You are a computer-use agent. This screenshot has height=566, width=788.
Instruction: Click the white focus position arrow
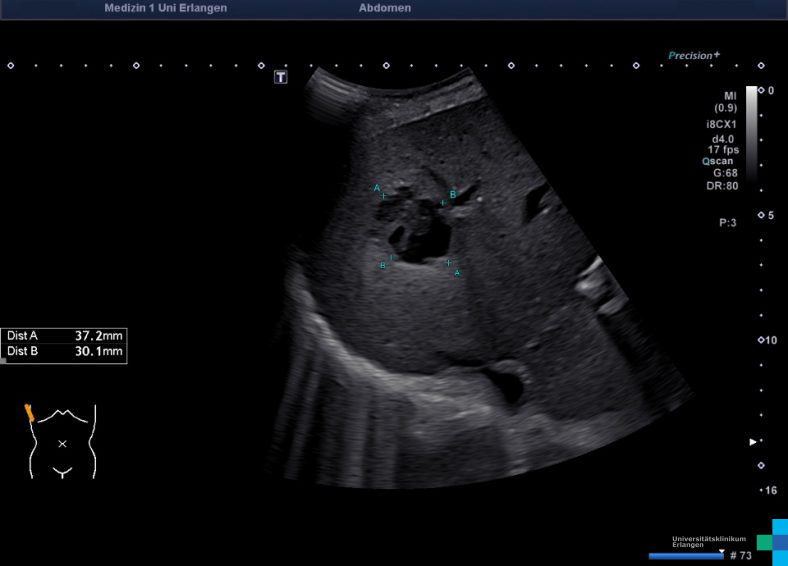coord(753,441)
